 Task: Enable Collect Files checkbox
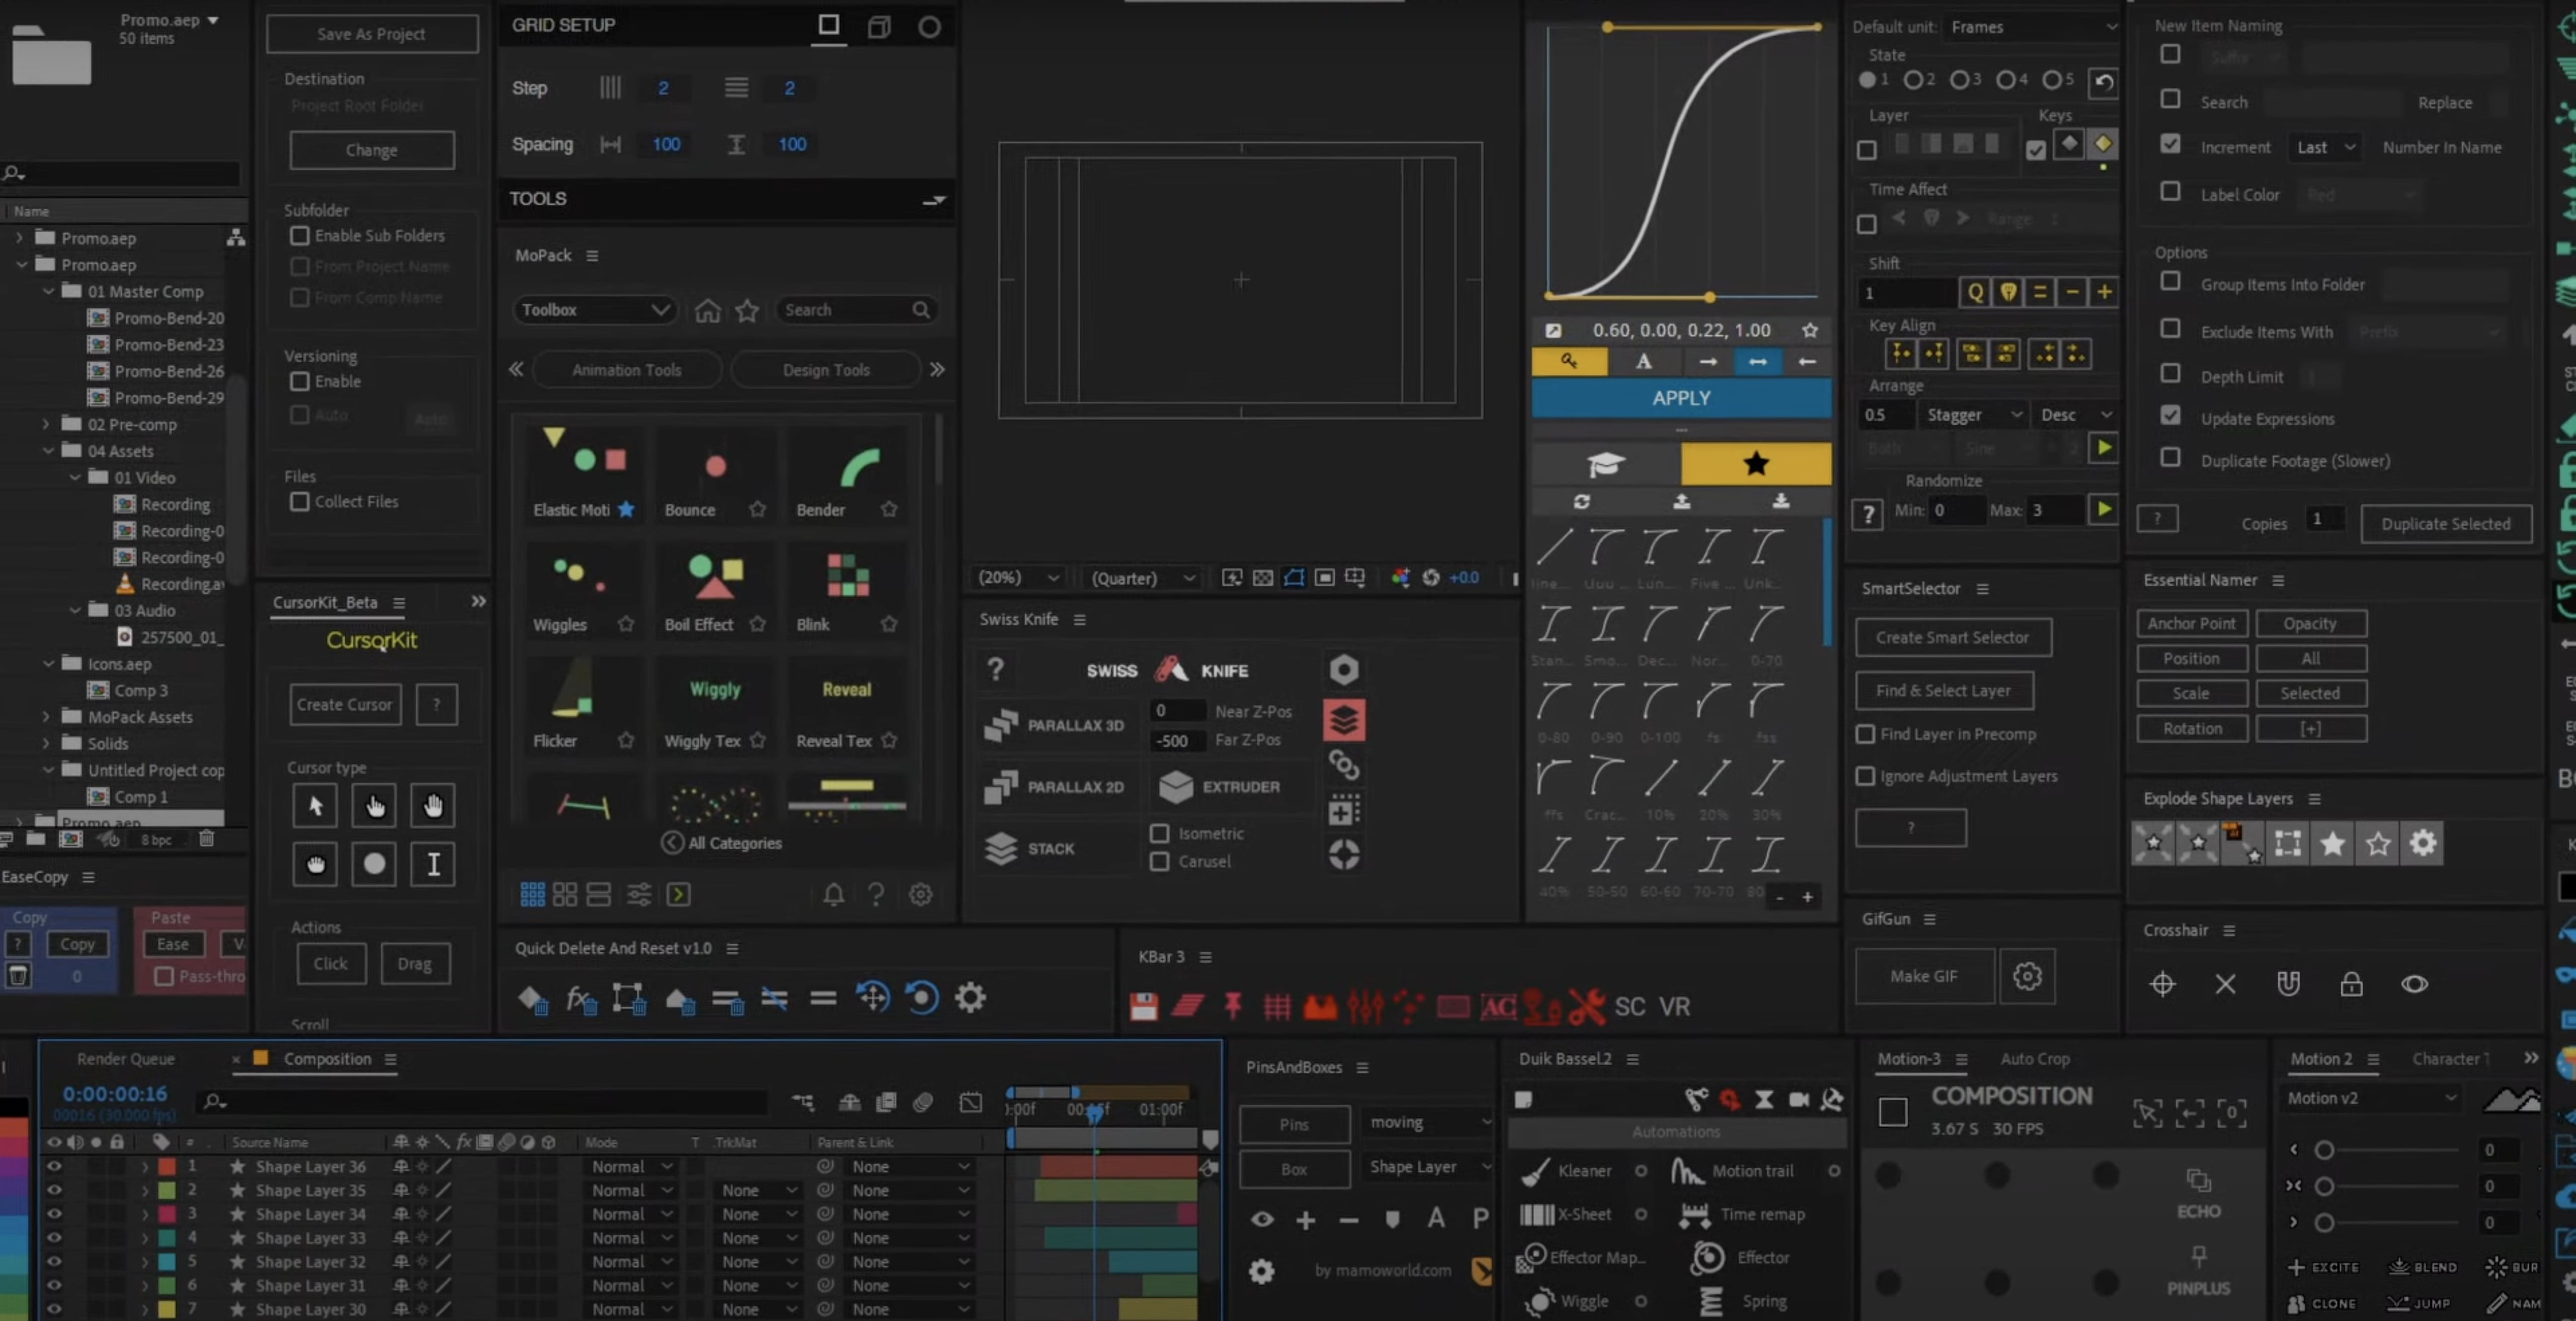pyautogui.click(x=299, y=502)
